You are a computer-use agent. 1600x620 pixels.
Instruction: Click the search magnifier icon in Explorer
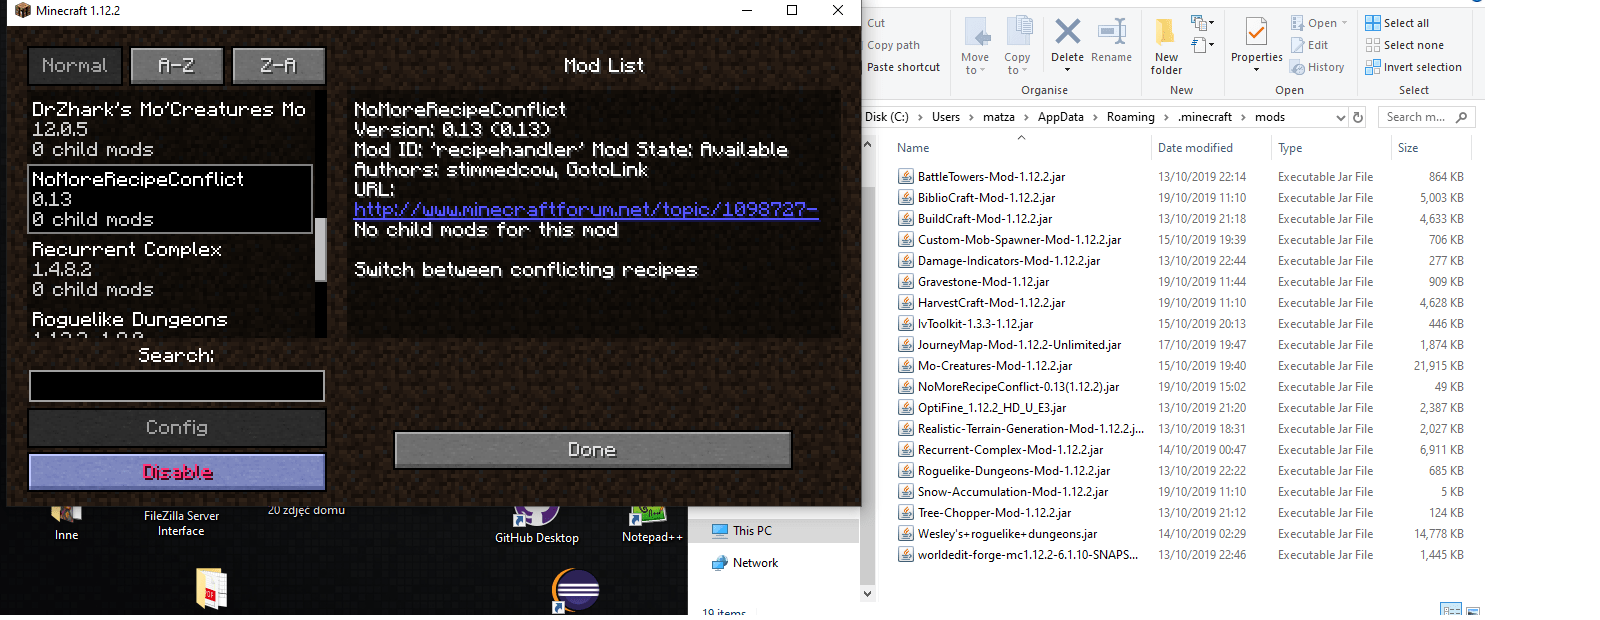click(x=1461, y=117)
